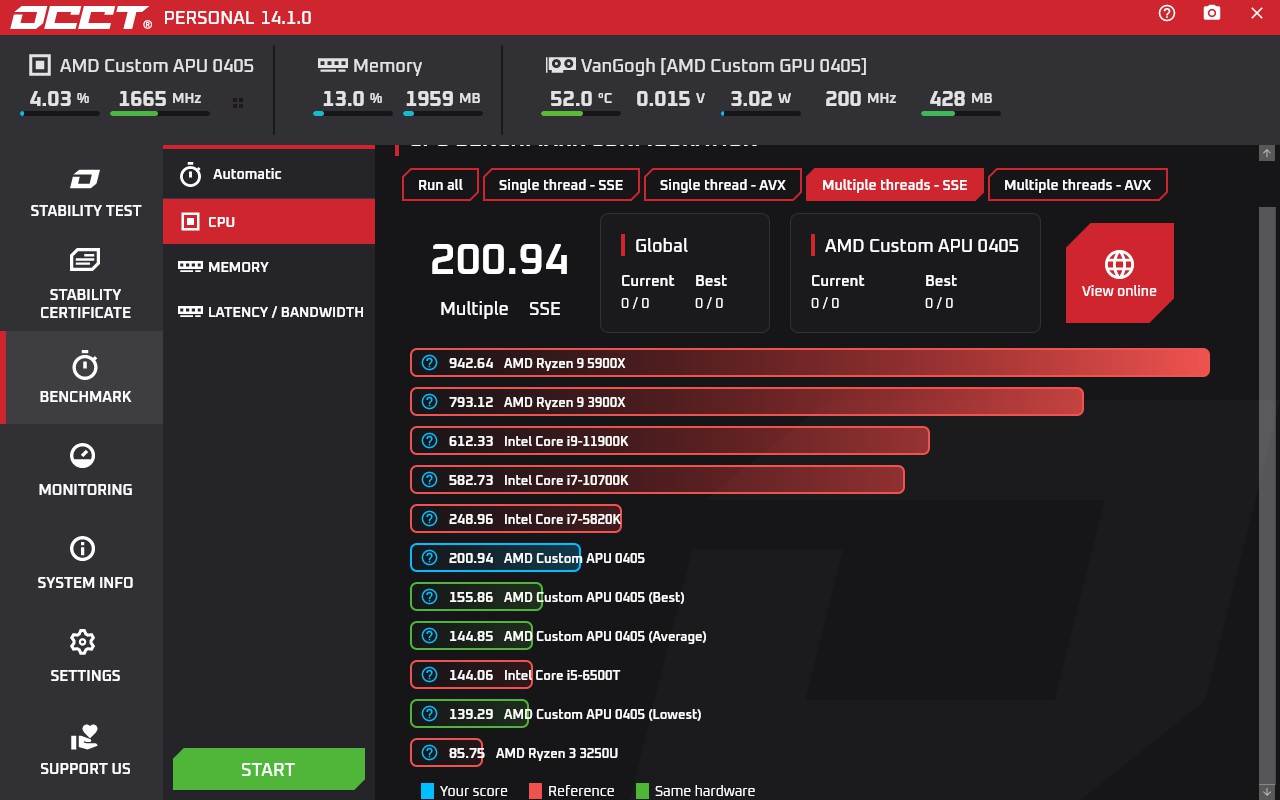1280x800 pixels.
Task: Select the Memory benchmark entry
Action: pos(269,267)
